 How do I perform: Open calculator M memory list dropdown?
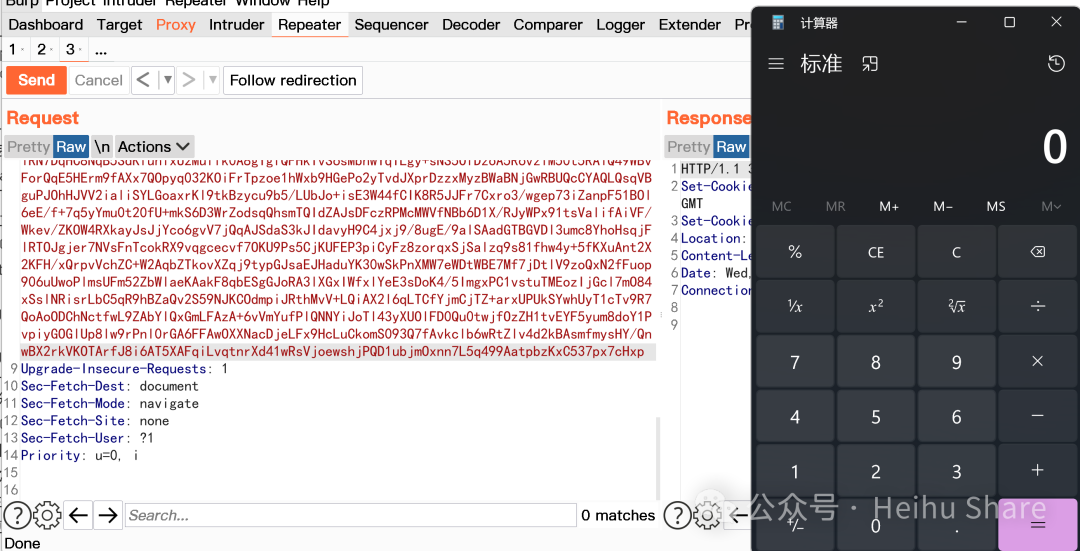1051,206
